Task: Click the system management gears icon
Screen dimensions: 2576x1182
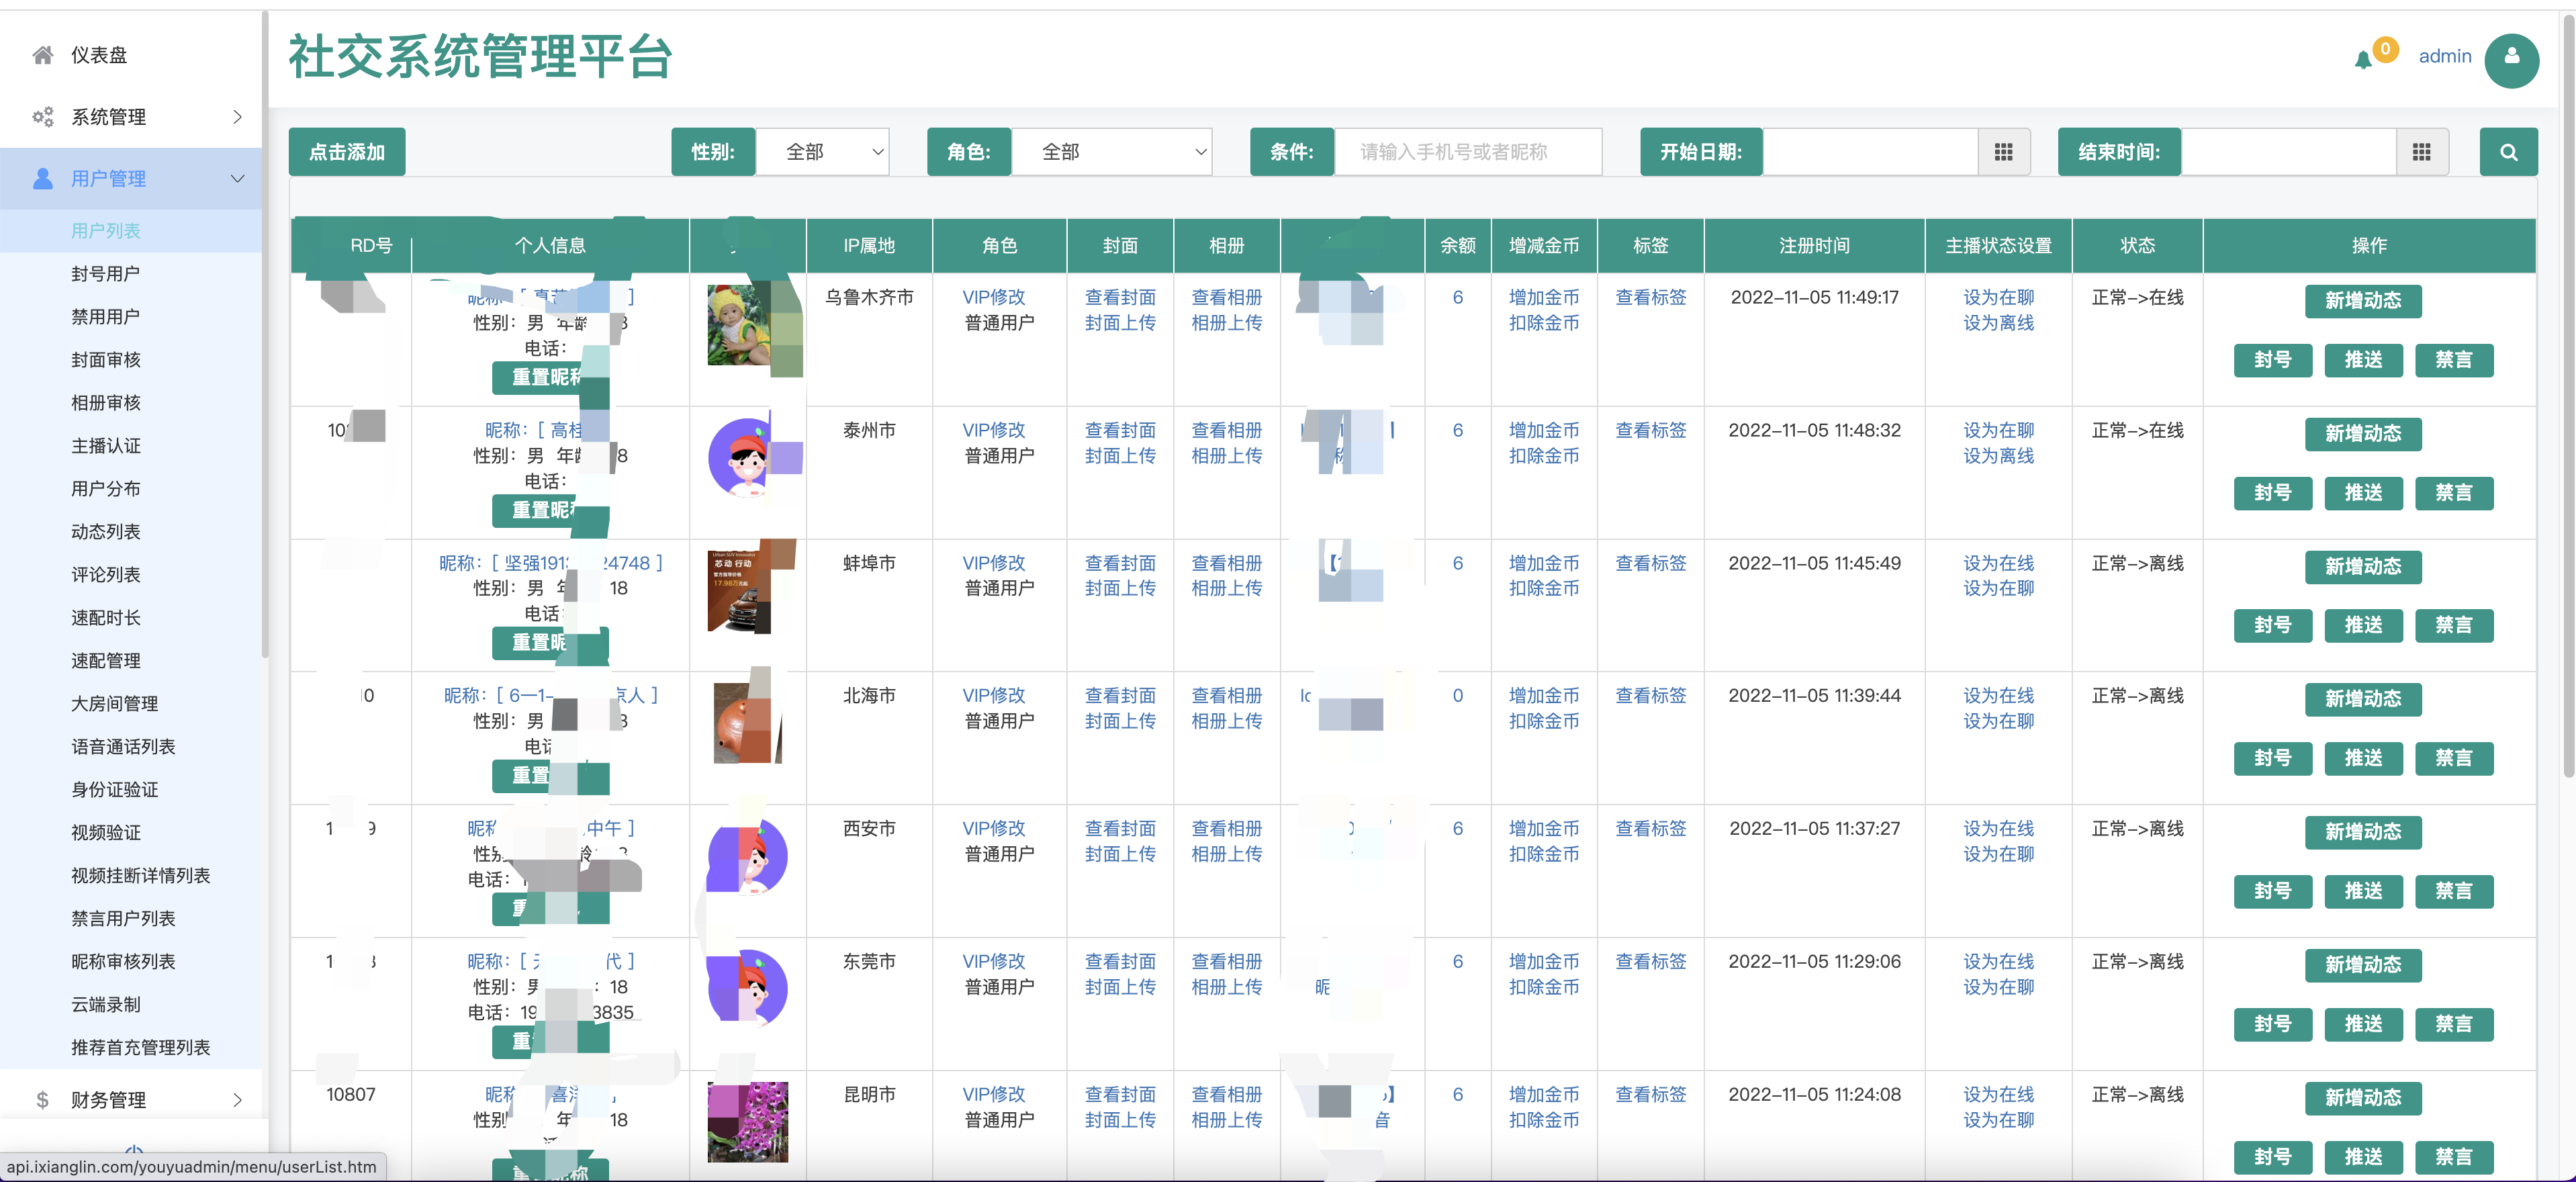Action: tap(42, 117)
